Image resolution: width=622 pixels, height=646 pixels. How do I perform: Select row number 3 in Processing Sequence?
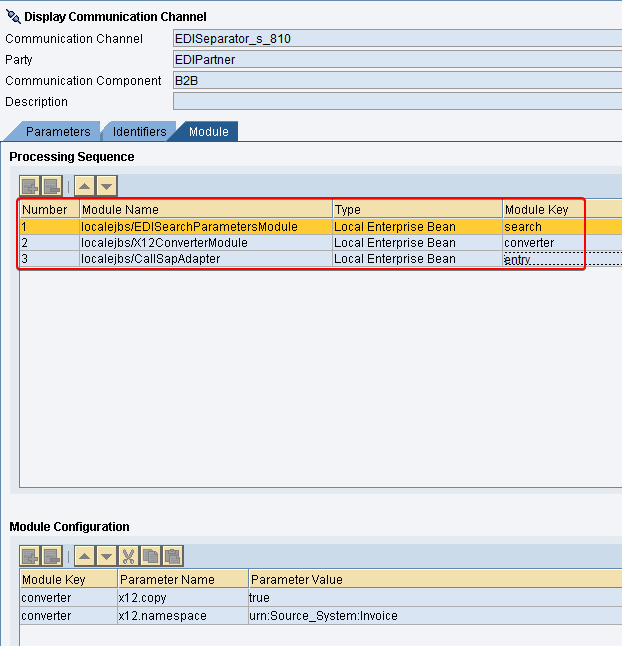point(49,259)
